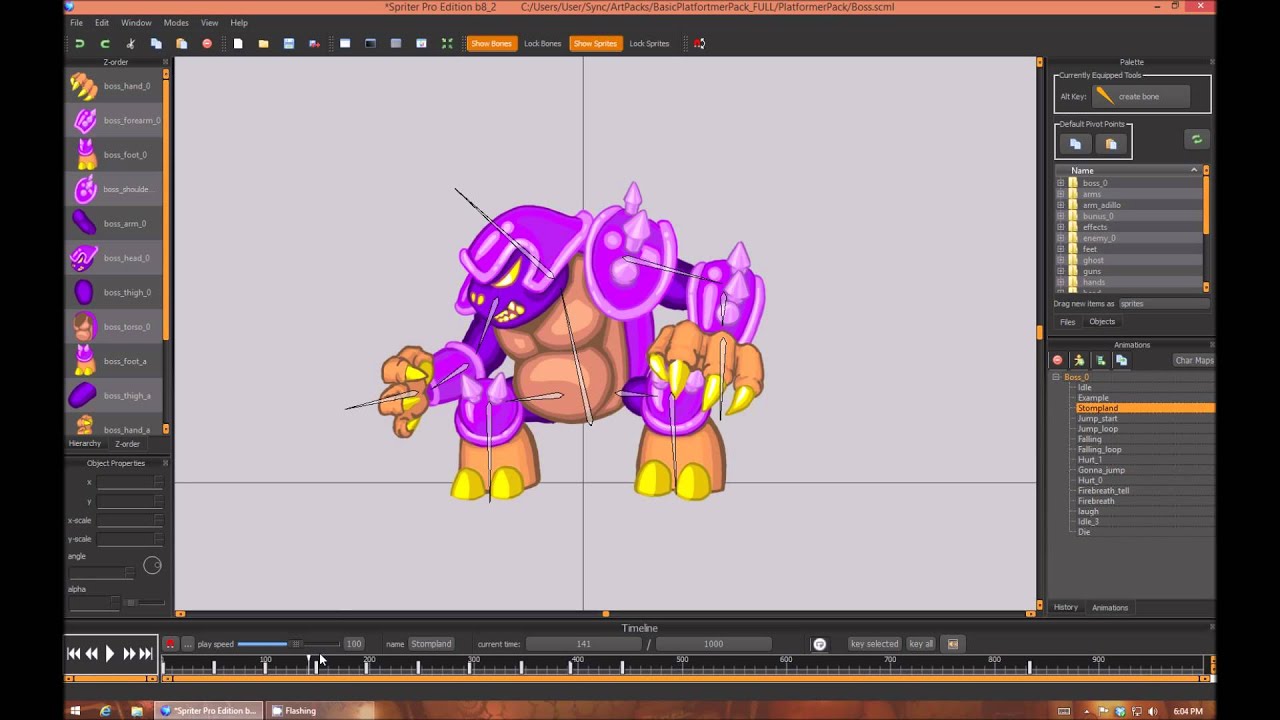This screenshot has height=720, width=1280.
Task: Select the Idle animation
Action: (x=1085, y=388)
